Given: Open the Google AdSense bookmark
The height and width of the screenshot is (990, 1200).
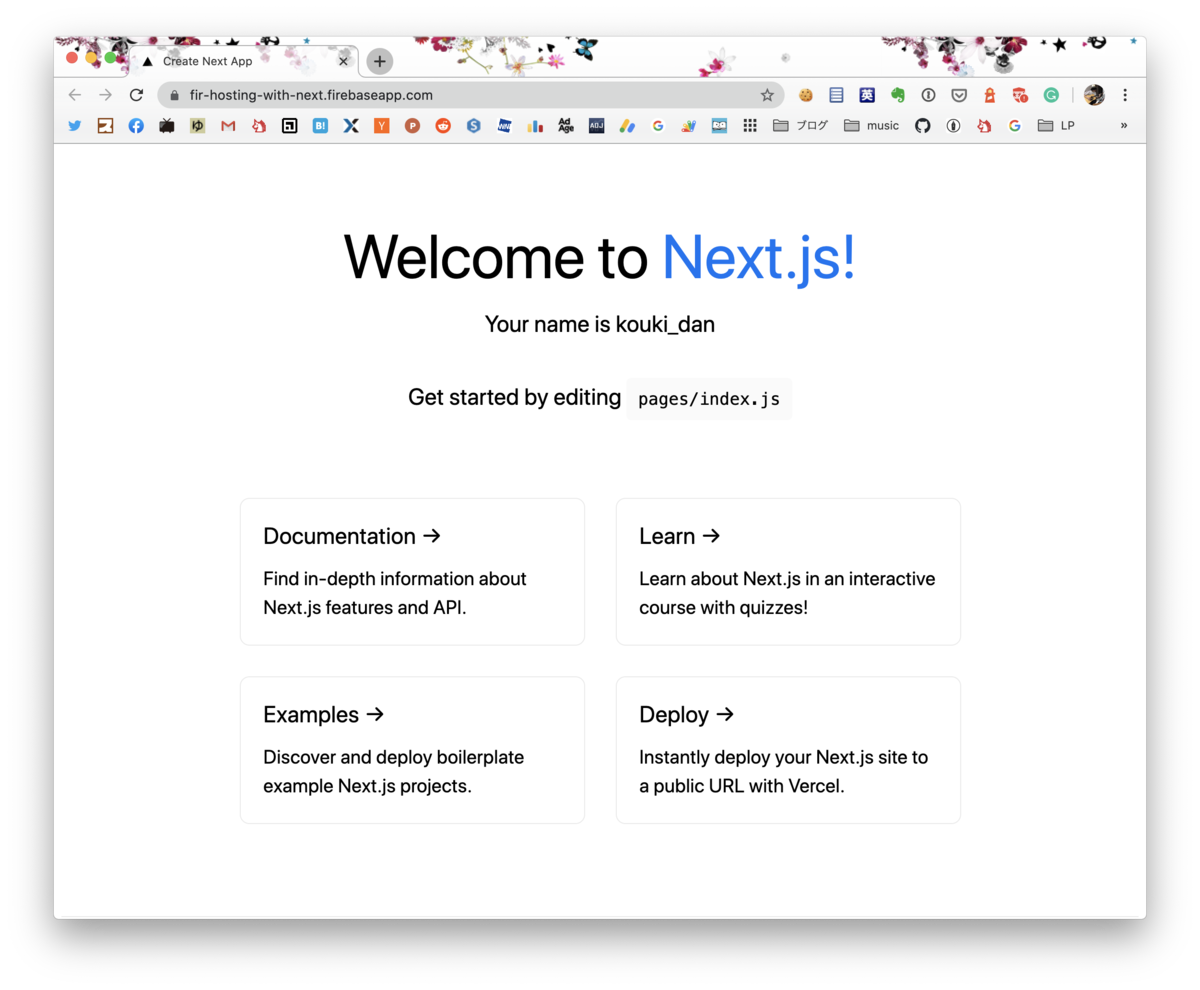Looking at the screenshot, I should 627,126.
